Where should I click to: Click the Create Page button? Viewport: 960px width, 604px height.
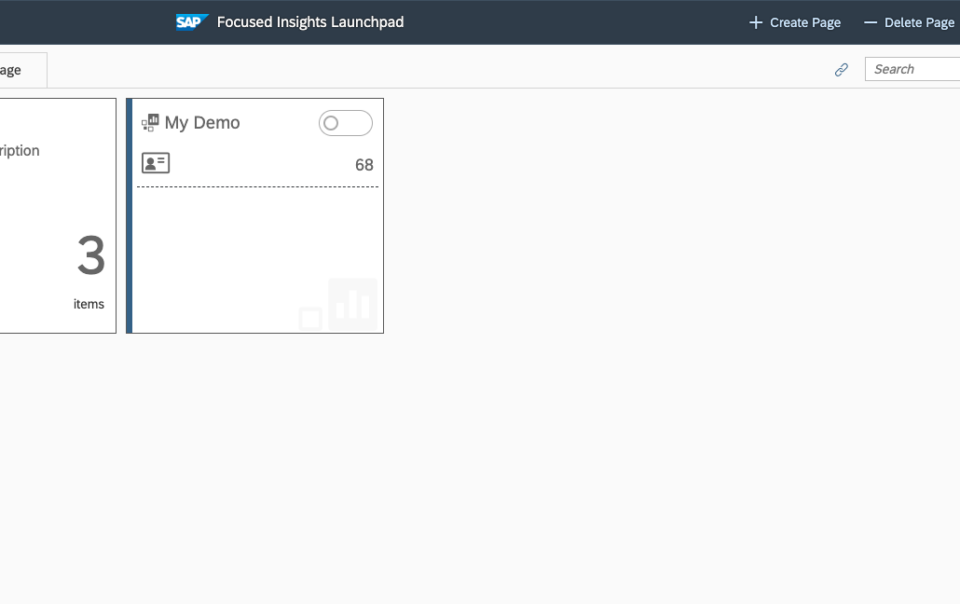coord(795,23)
